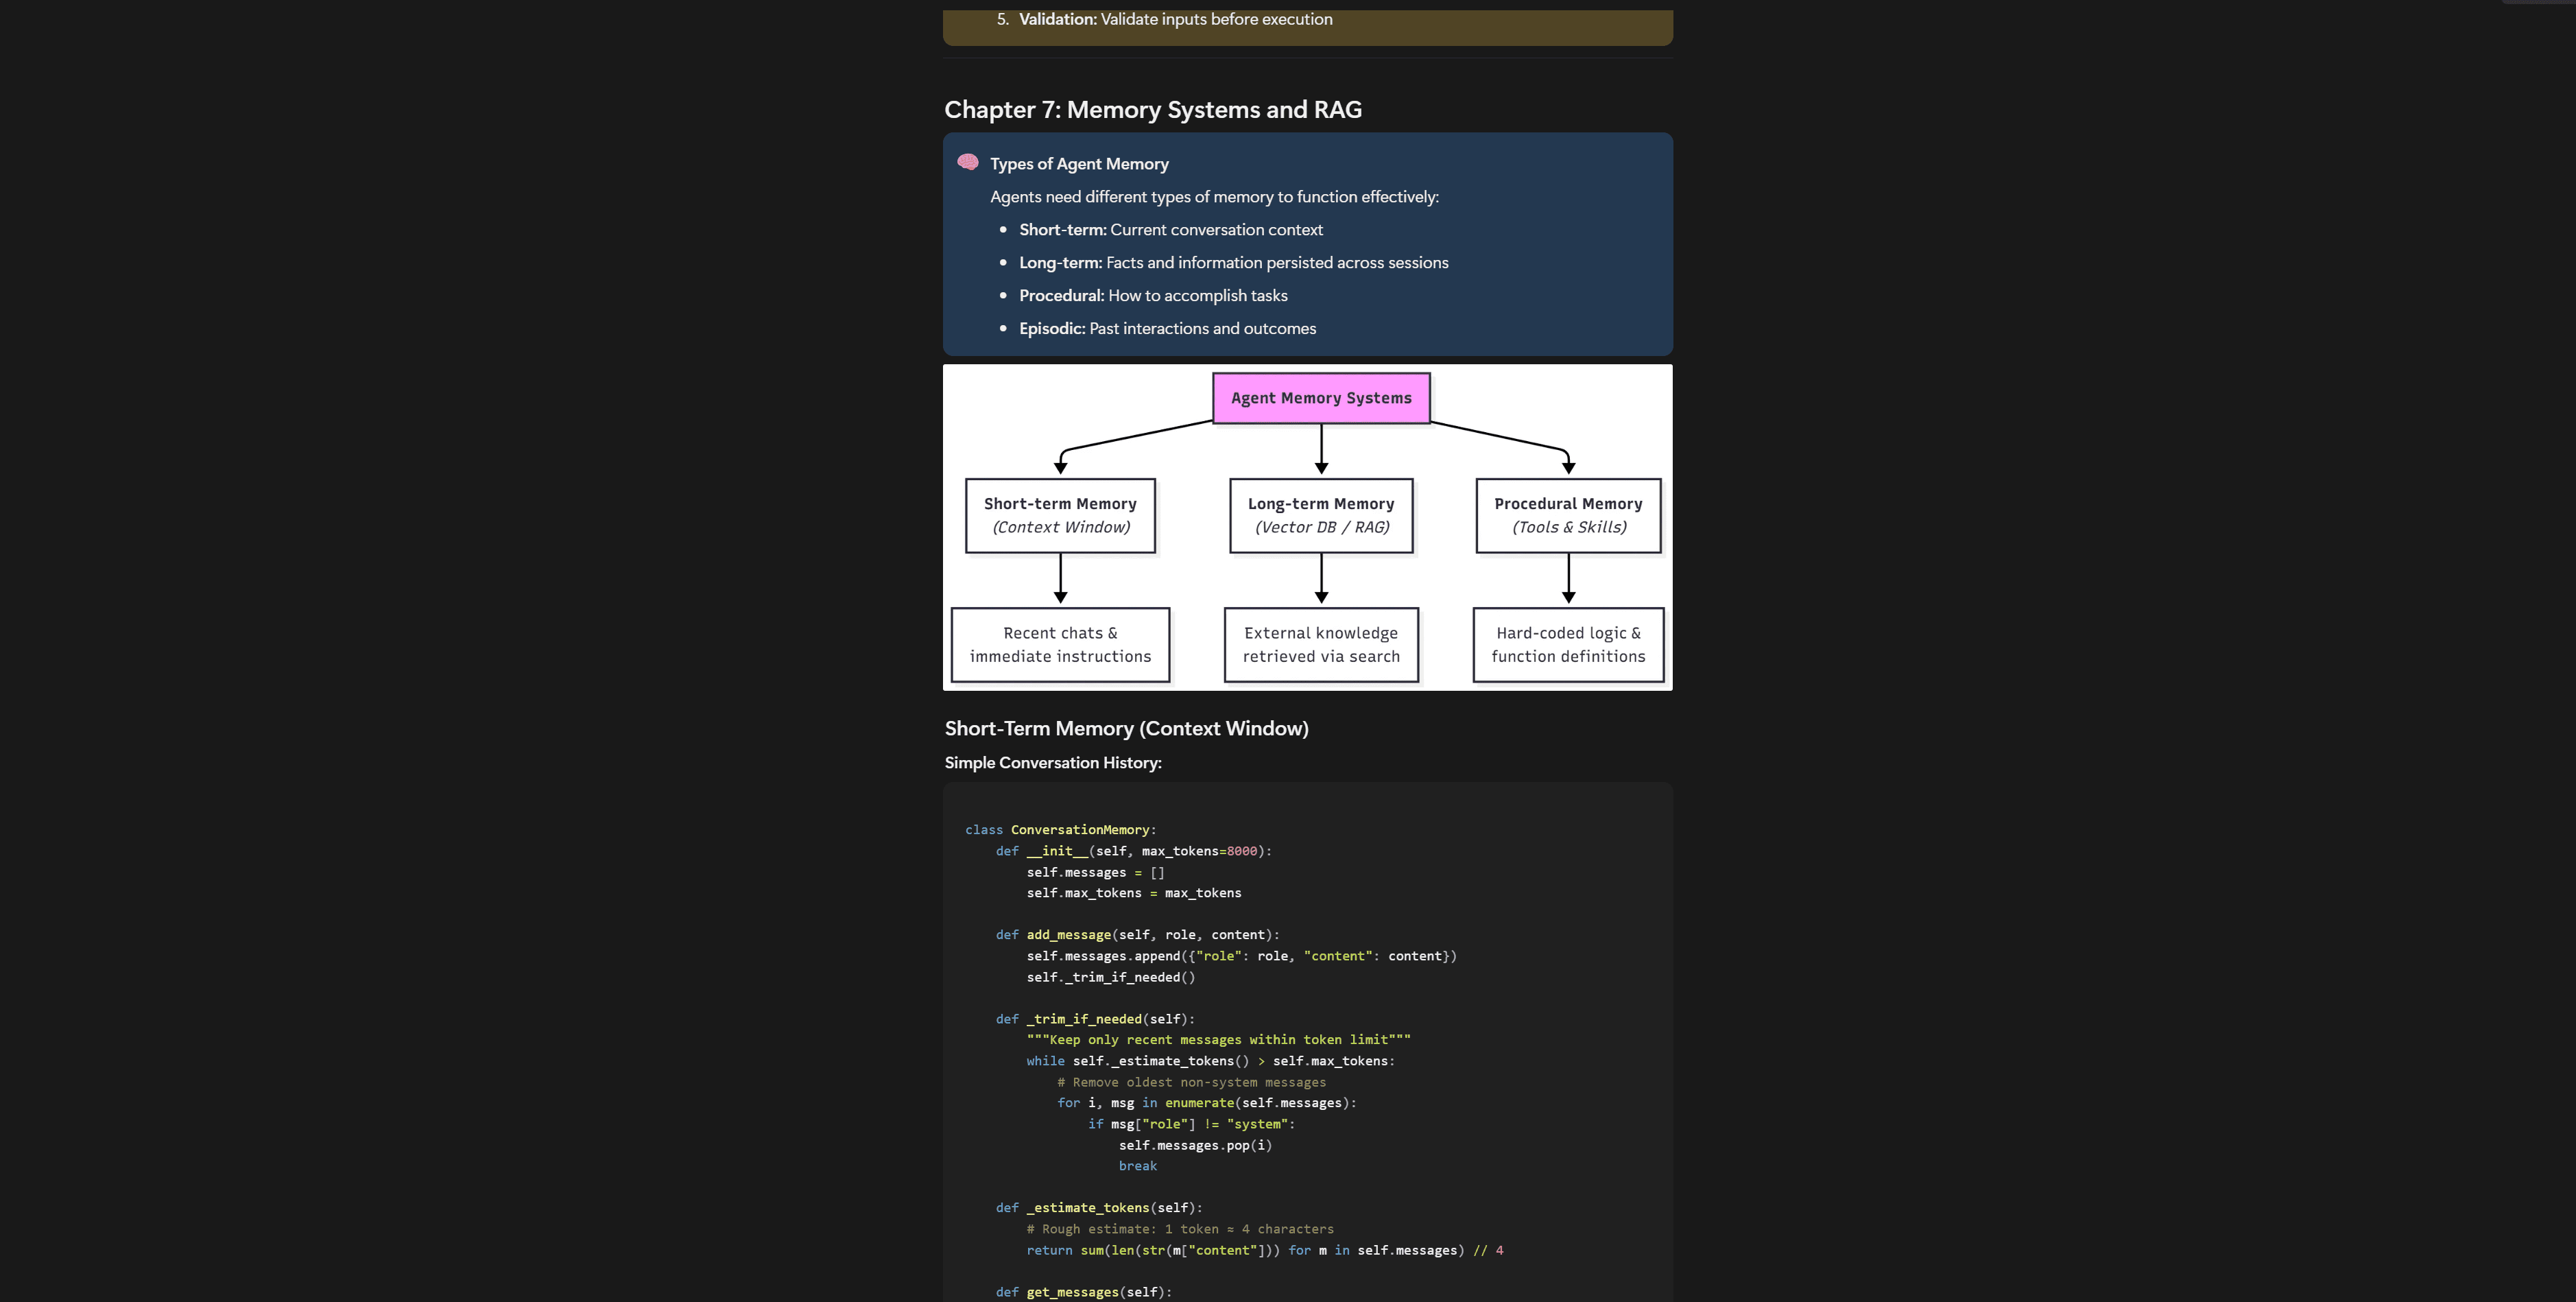Select the External knowledge retrieved via search node

point(1321,644)
